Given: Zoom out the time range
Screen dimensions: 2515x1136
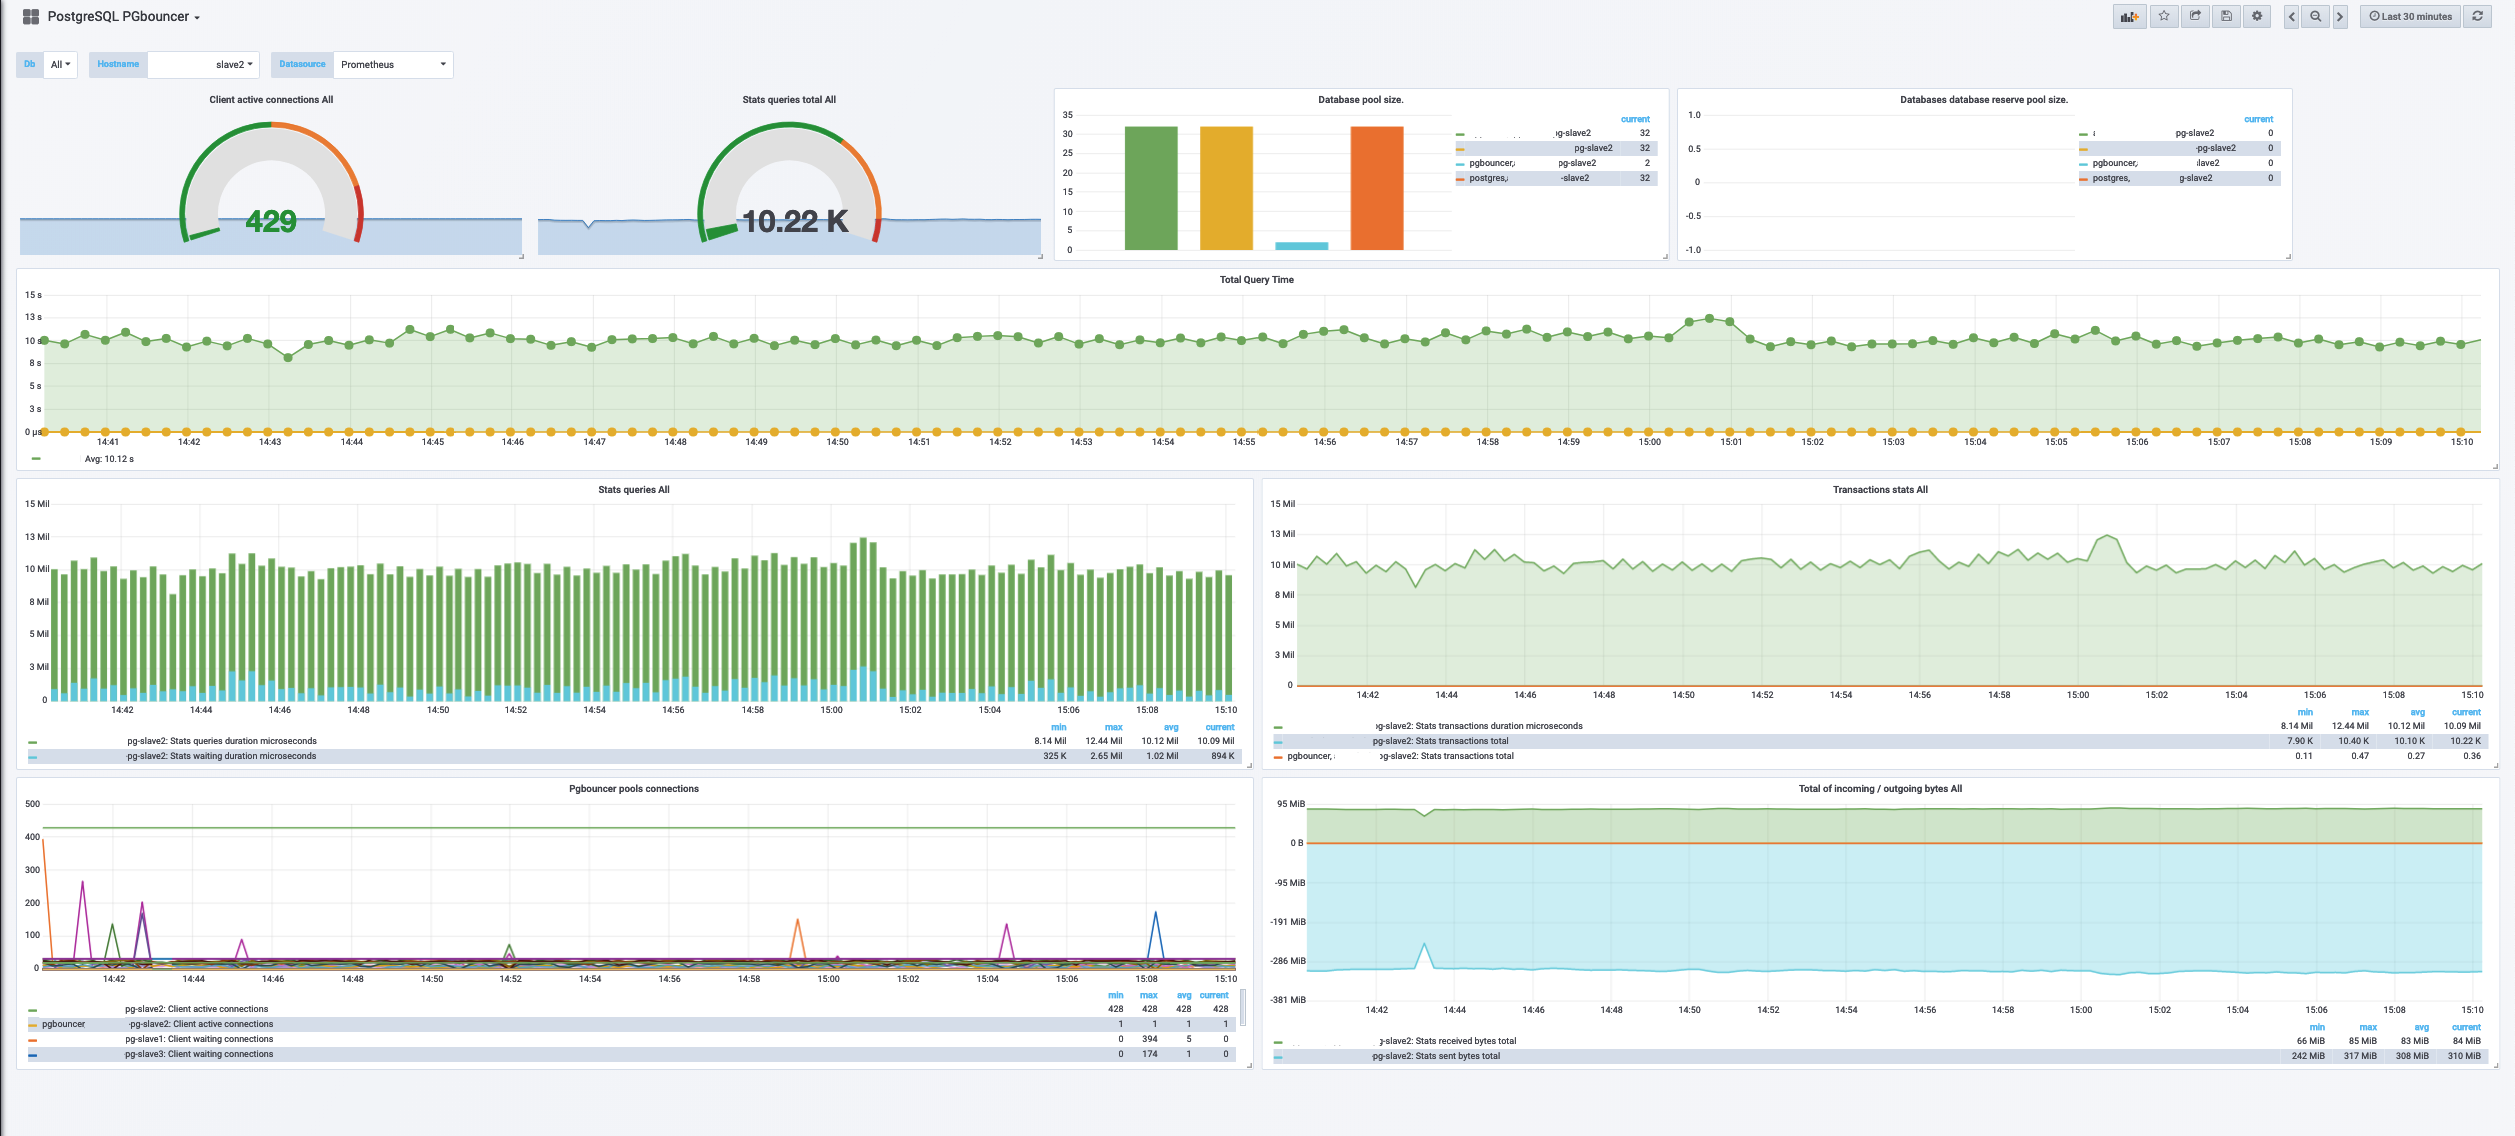Looking at the screenshot, I should pos(2315,16).
